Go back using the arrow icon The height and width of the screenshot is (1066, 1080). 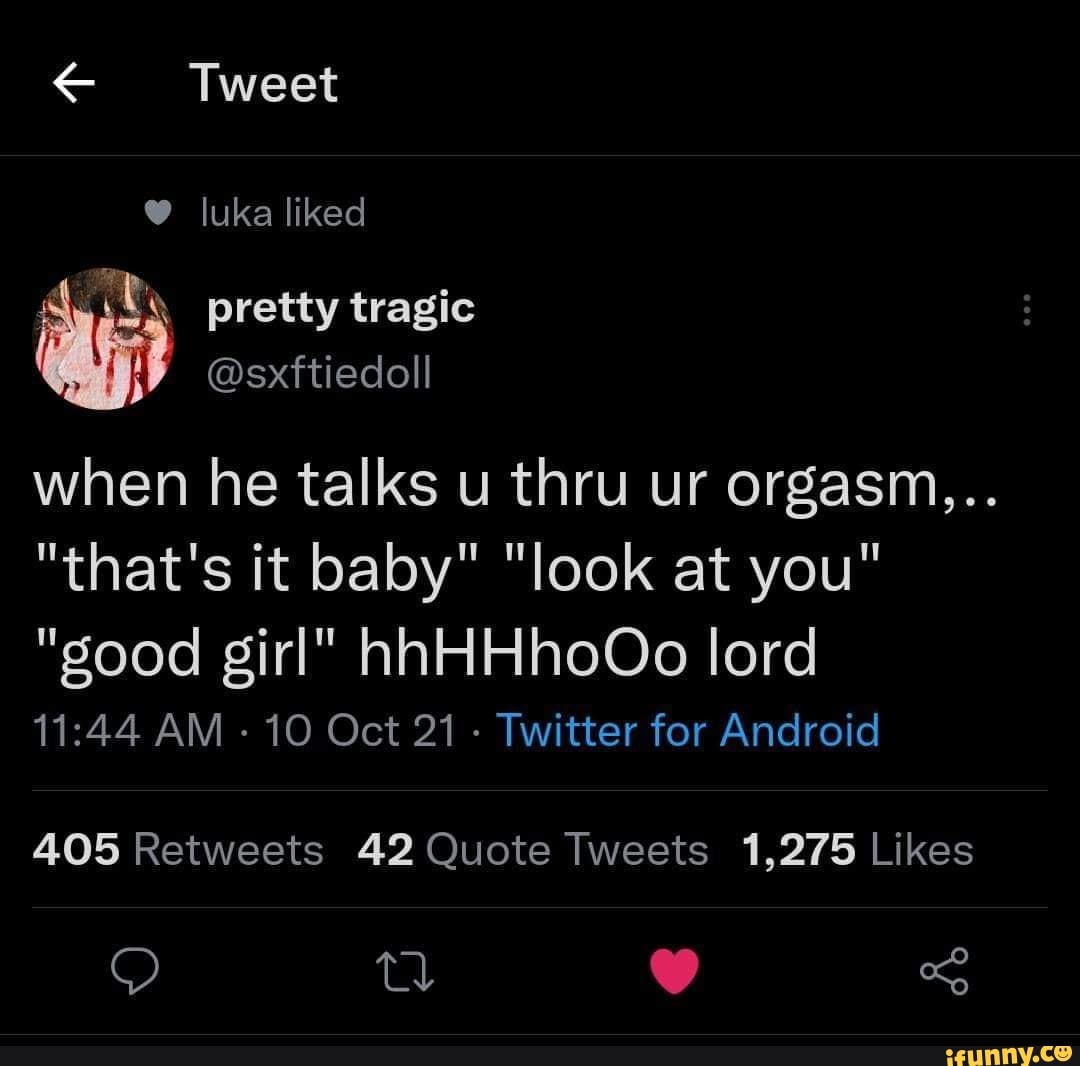(74, 83)
